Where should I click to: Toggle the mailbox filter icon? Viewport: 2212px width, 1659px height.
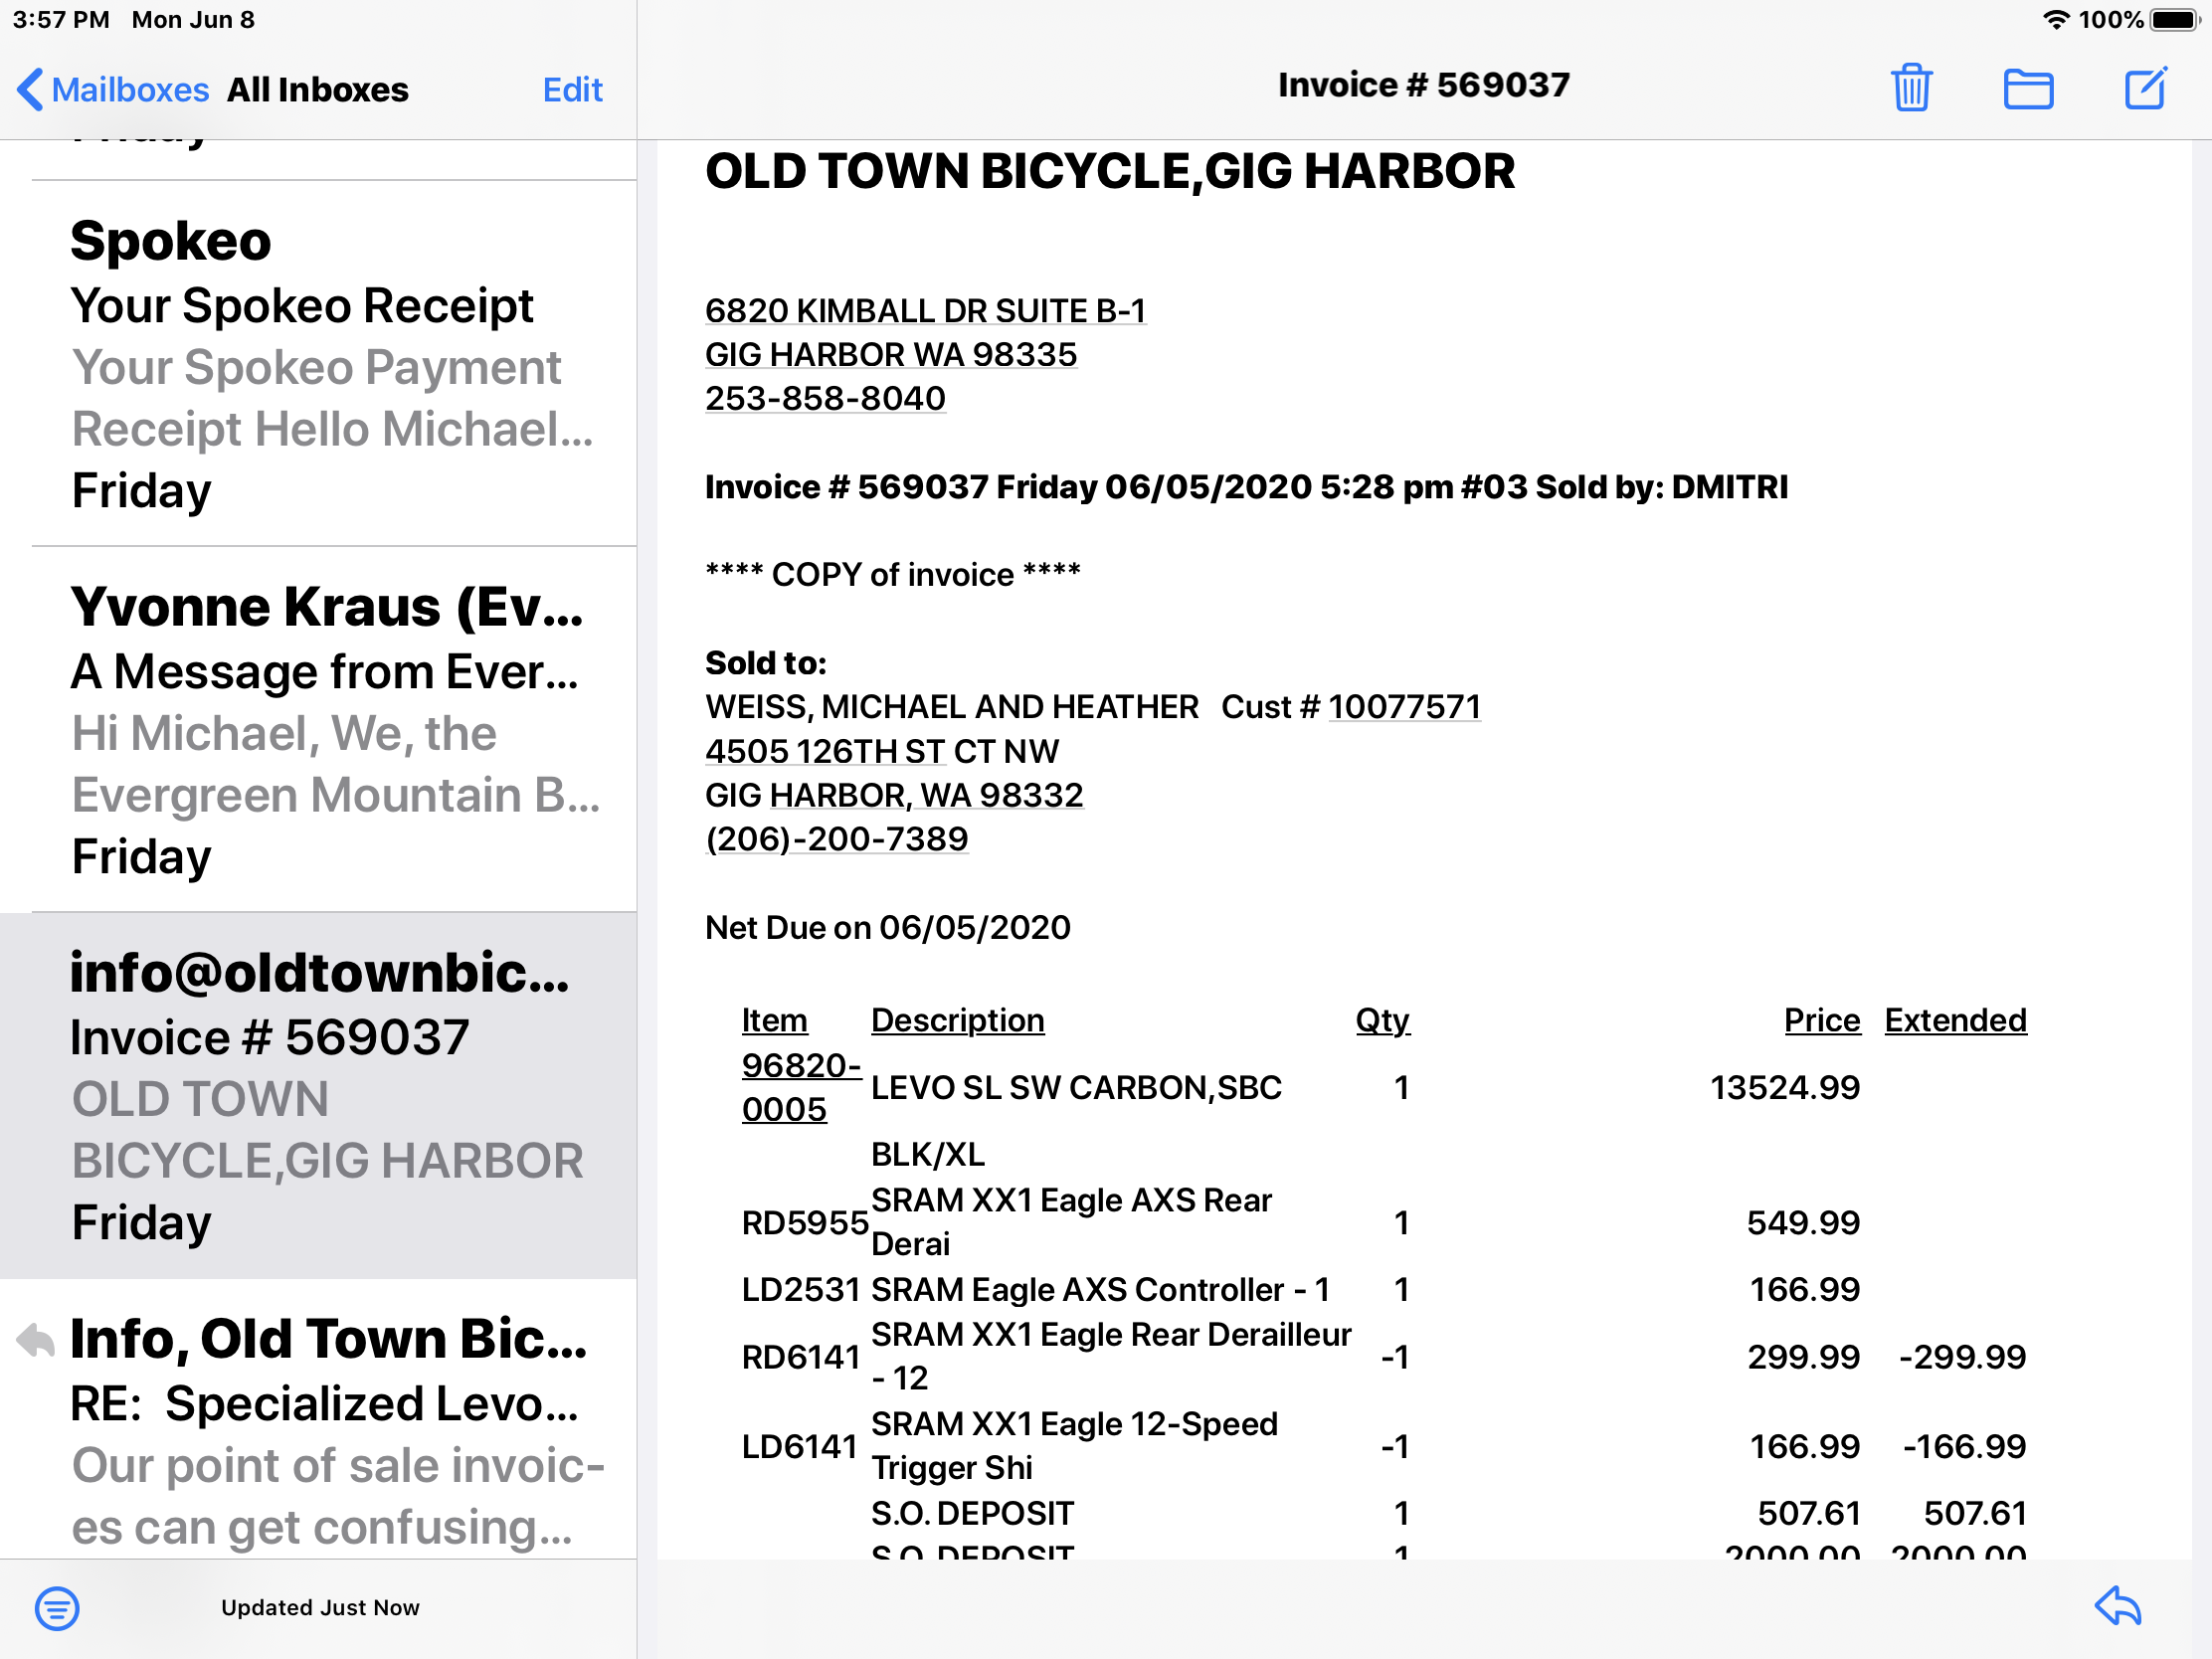(57, 1607)
